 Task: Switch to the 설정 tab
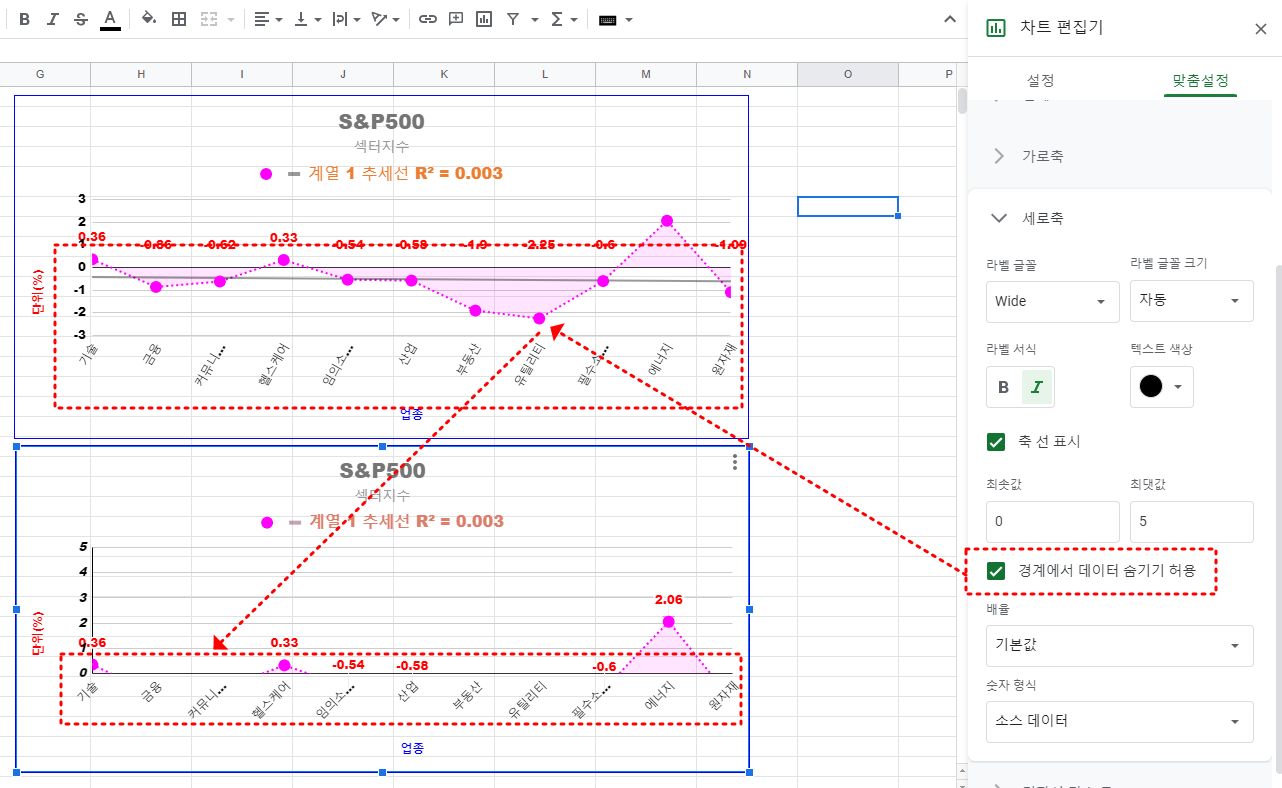tap(1040, 80)
